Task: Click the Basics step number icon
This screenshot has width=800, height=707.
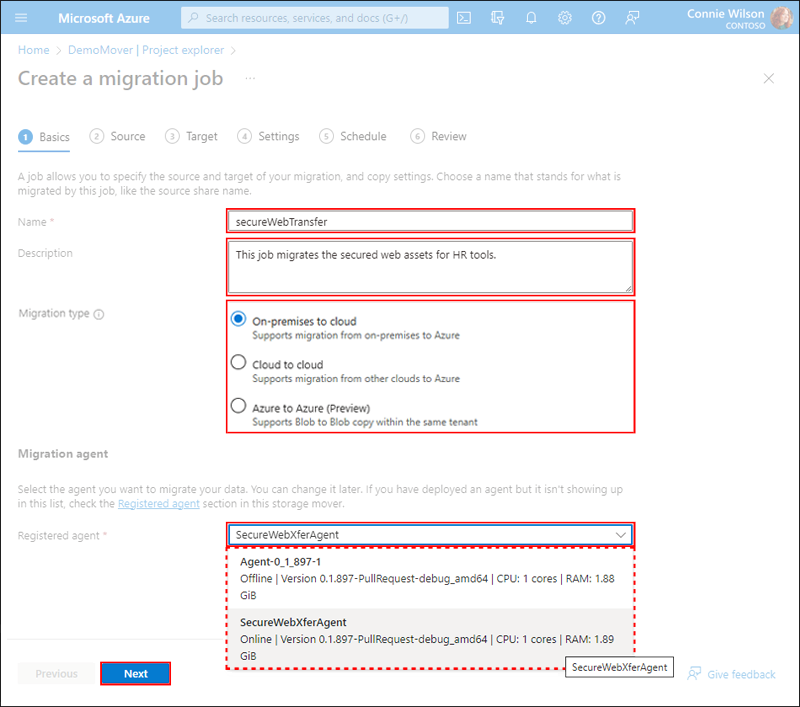Action: (26, 137)
